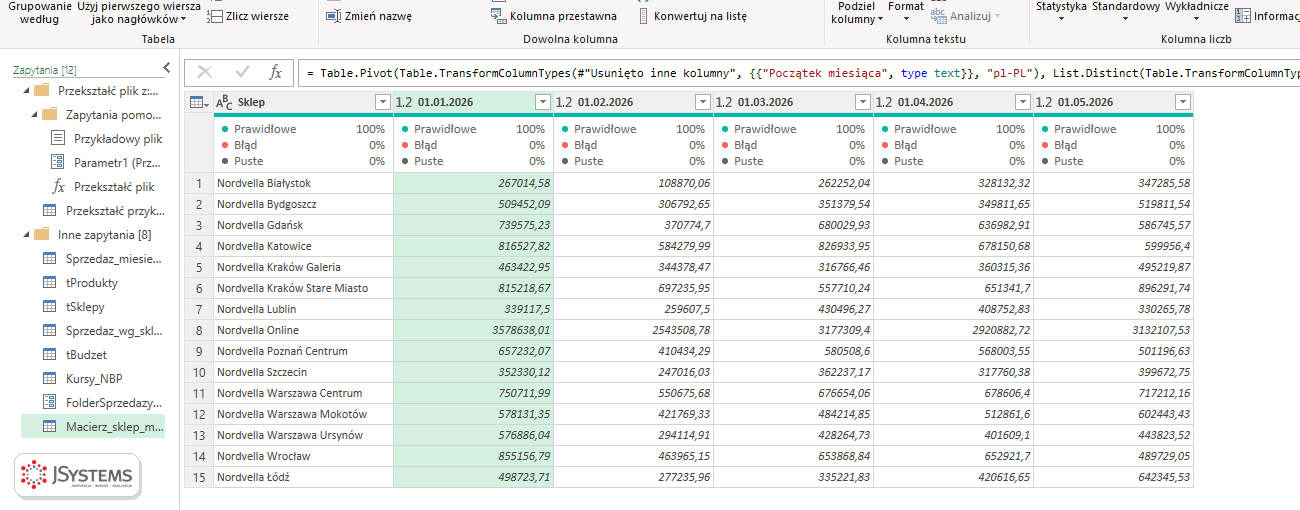Viewport: 1300px width, 510px height.
Task: Collapse the Przekształć plik z... folder
Action: pyautogui.click(x=24, y=90)
